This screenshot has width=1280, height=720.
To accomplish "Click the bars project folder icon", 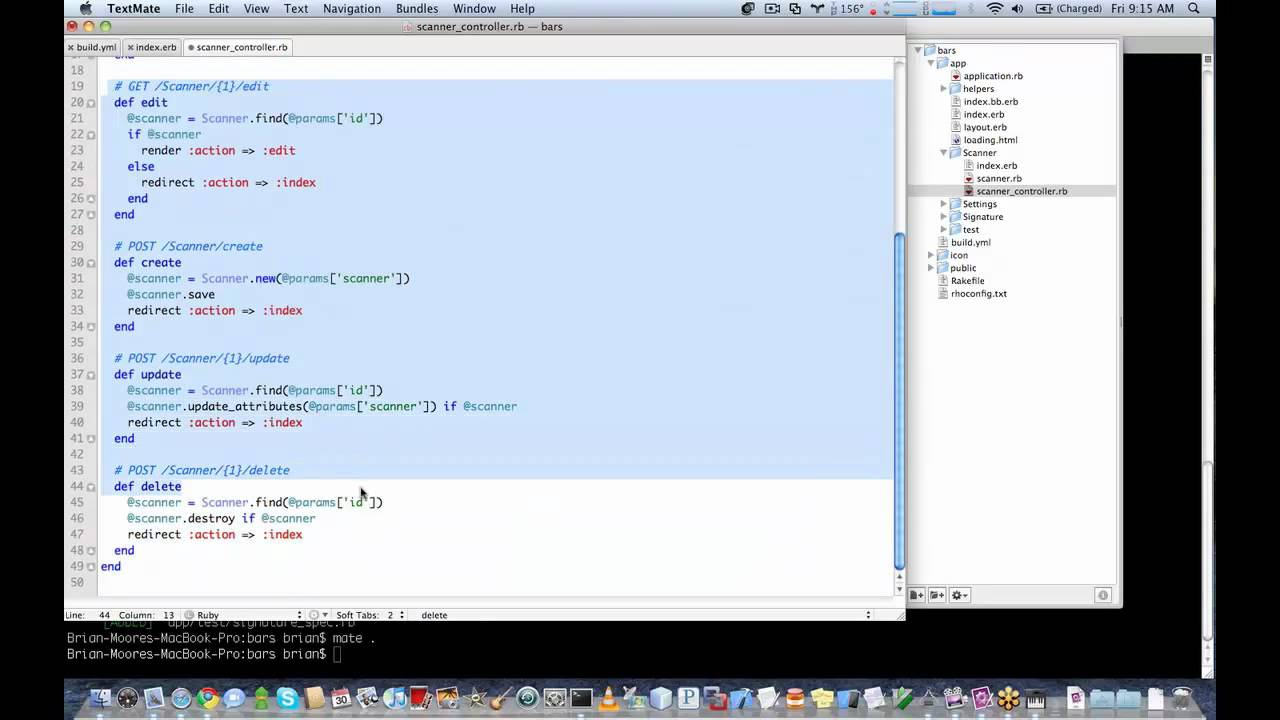I will [x=930, y=50].
